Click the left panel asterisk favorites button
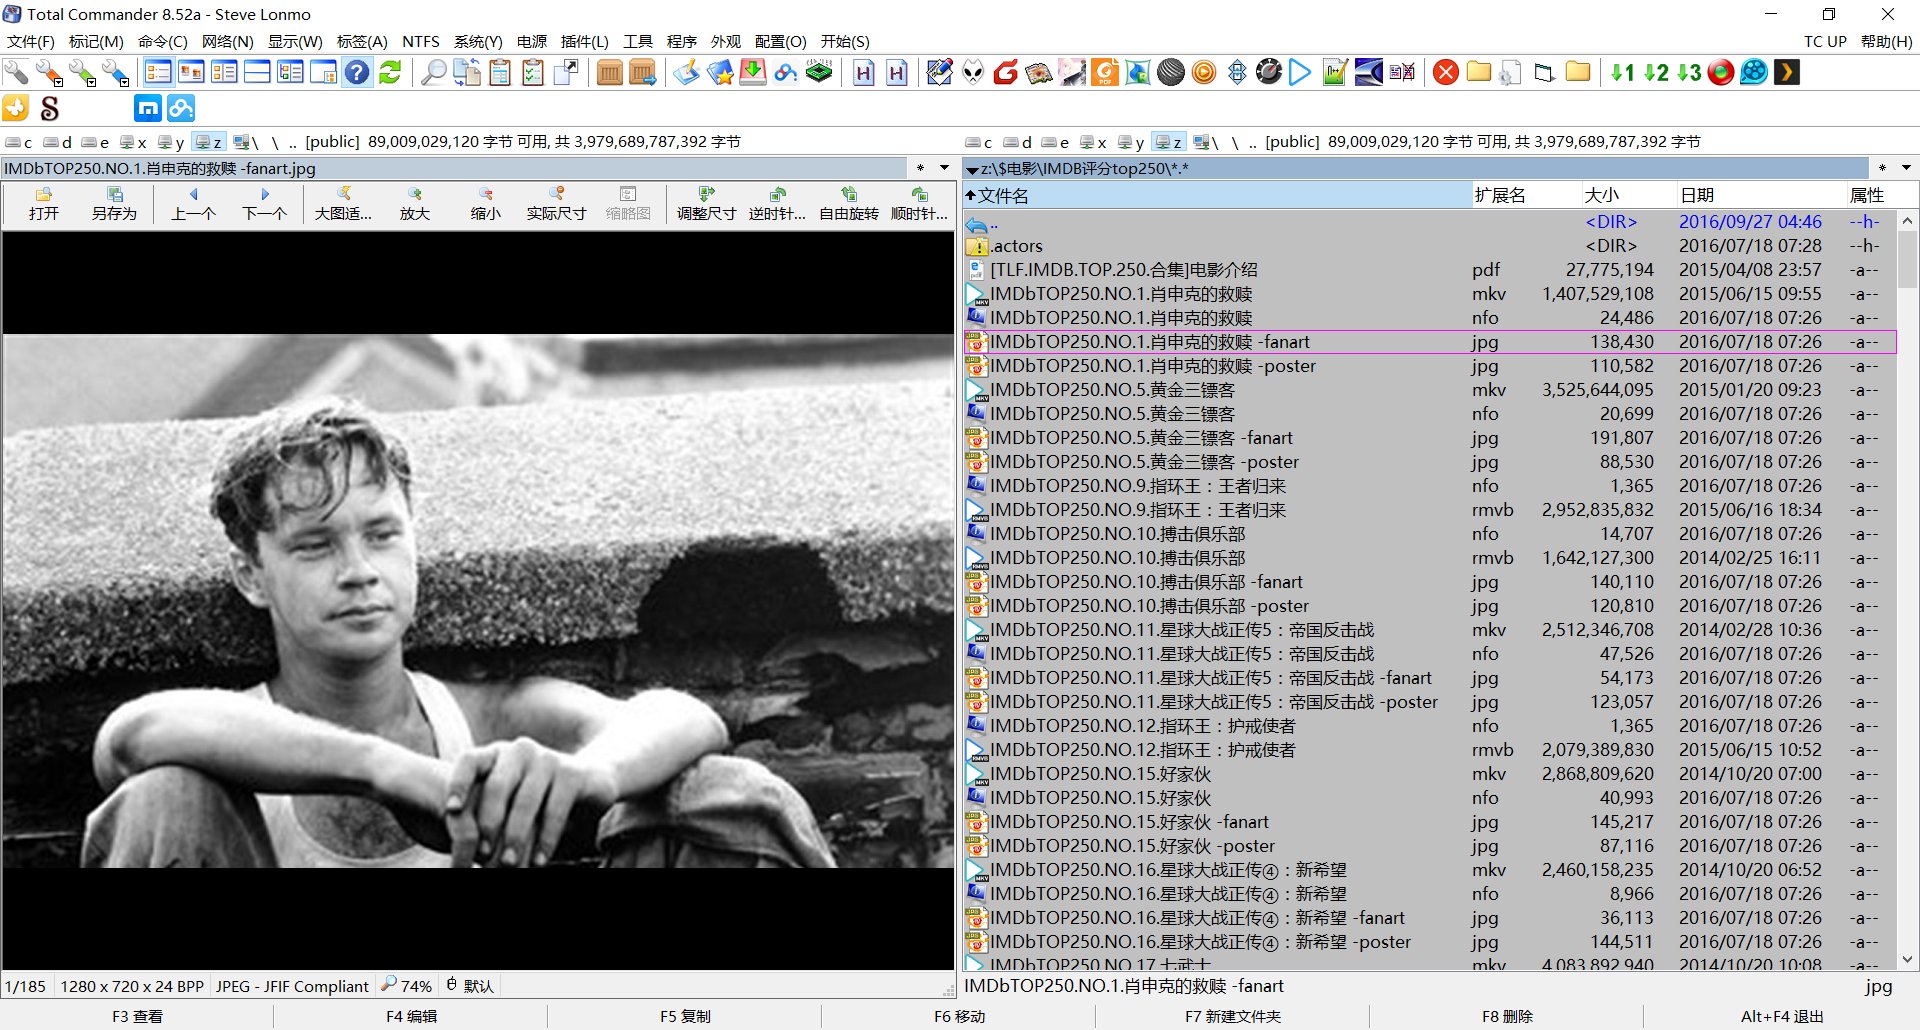The height and width of the screenshot is (1030, 1920). tap(920, 168)
